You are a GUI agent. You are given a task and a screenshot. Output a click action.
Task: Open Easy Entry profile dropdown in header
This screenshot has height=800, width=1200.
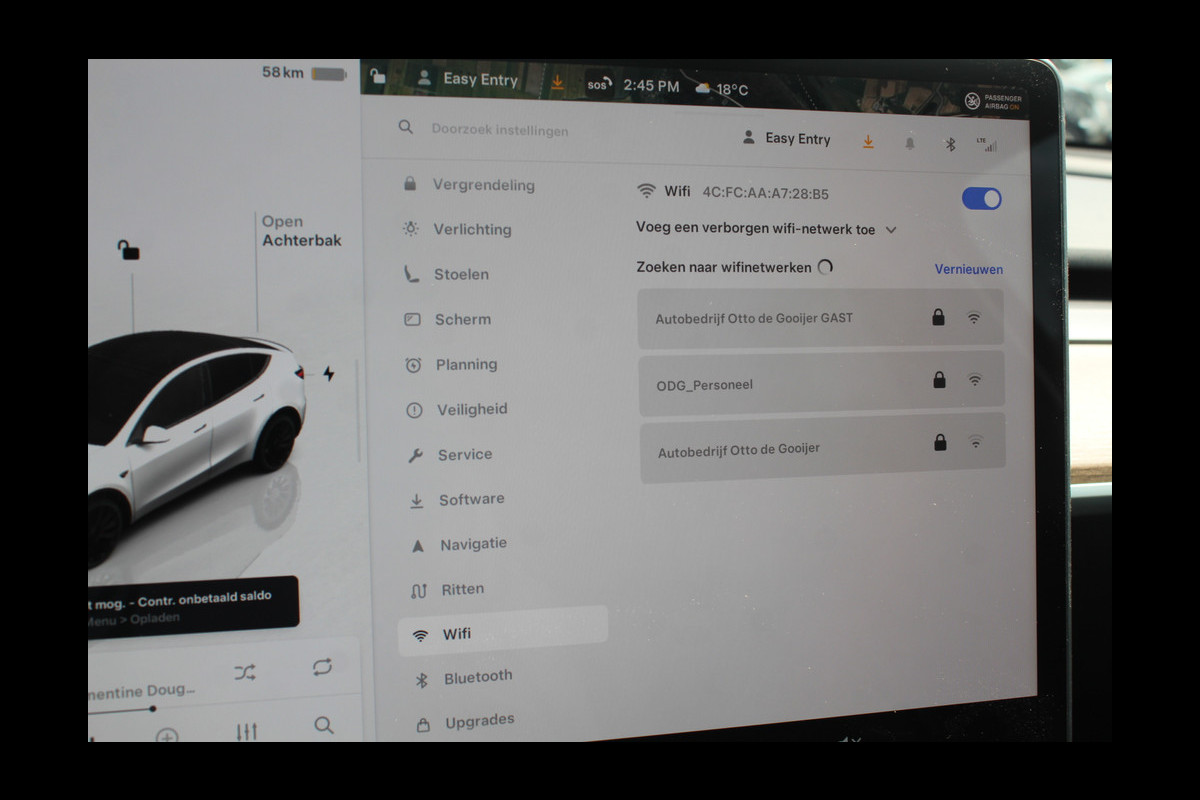787,139
